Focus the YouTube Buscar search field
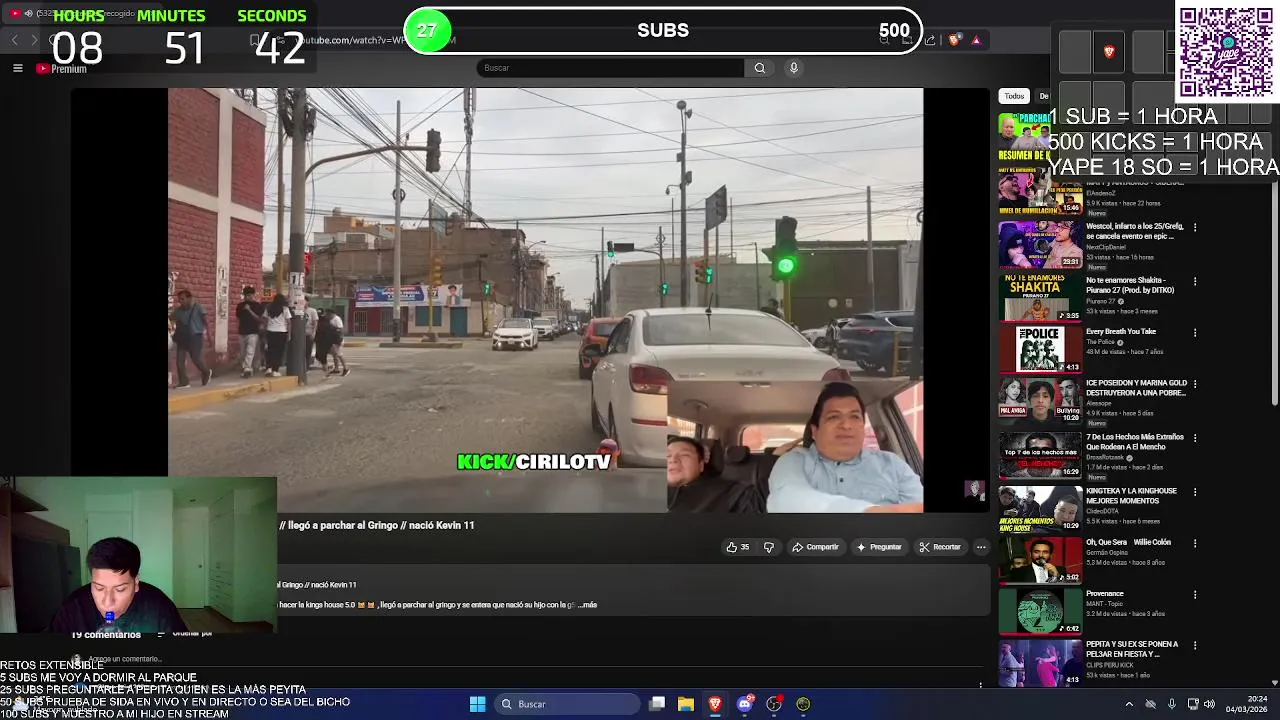This screenshot has height=720, width=1280. click(610, 68)
